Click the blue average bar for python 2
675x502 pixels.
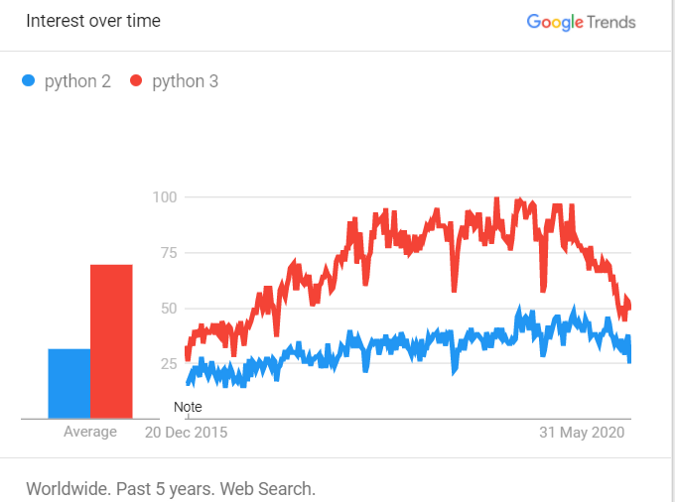pos(69,383)
